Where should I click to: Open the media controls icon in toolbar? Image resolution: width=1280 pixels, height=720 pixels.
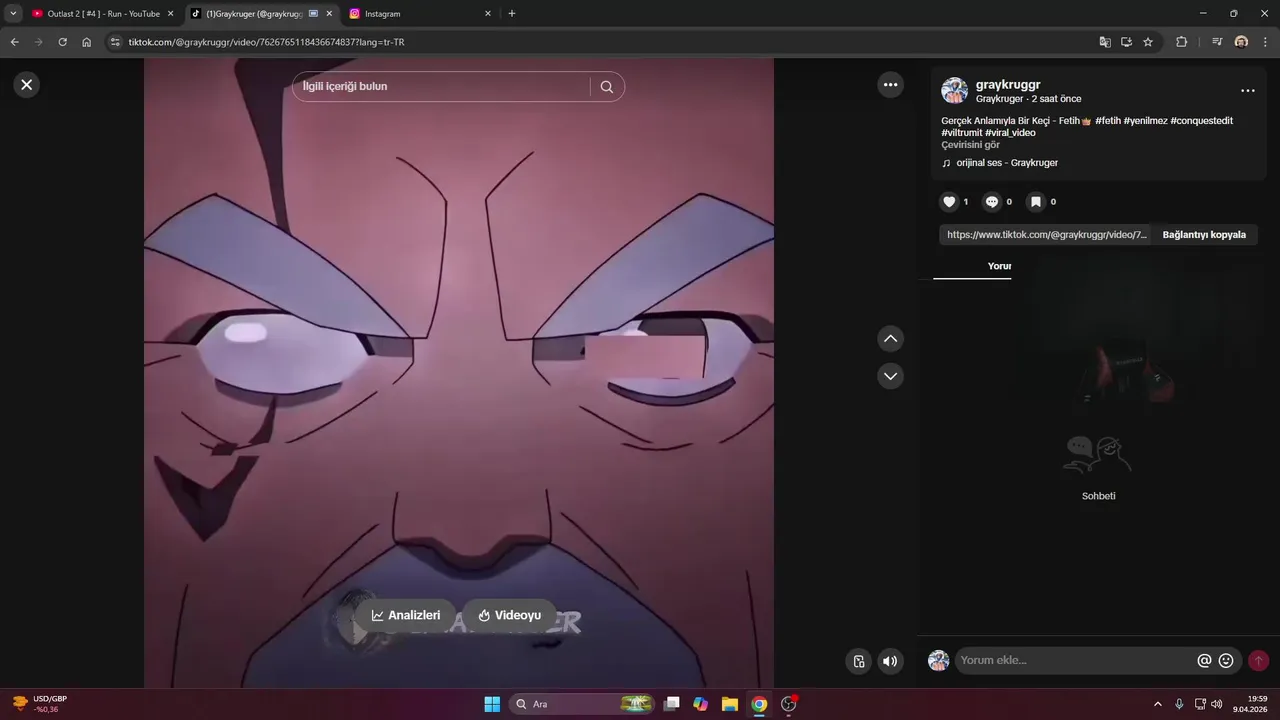coord(1217,42)
